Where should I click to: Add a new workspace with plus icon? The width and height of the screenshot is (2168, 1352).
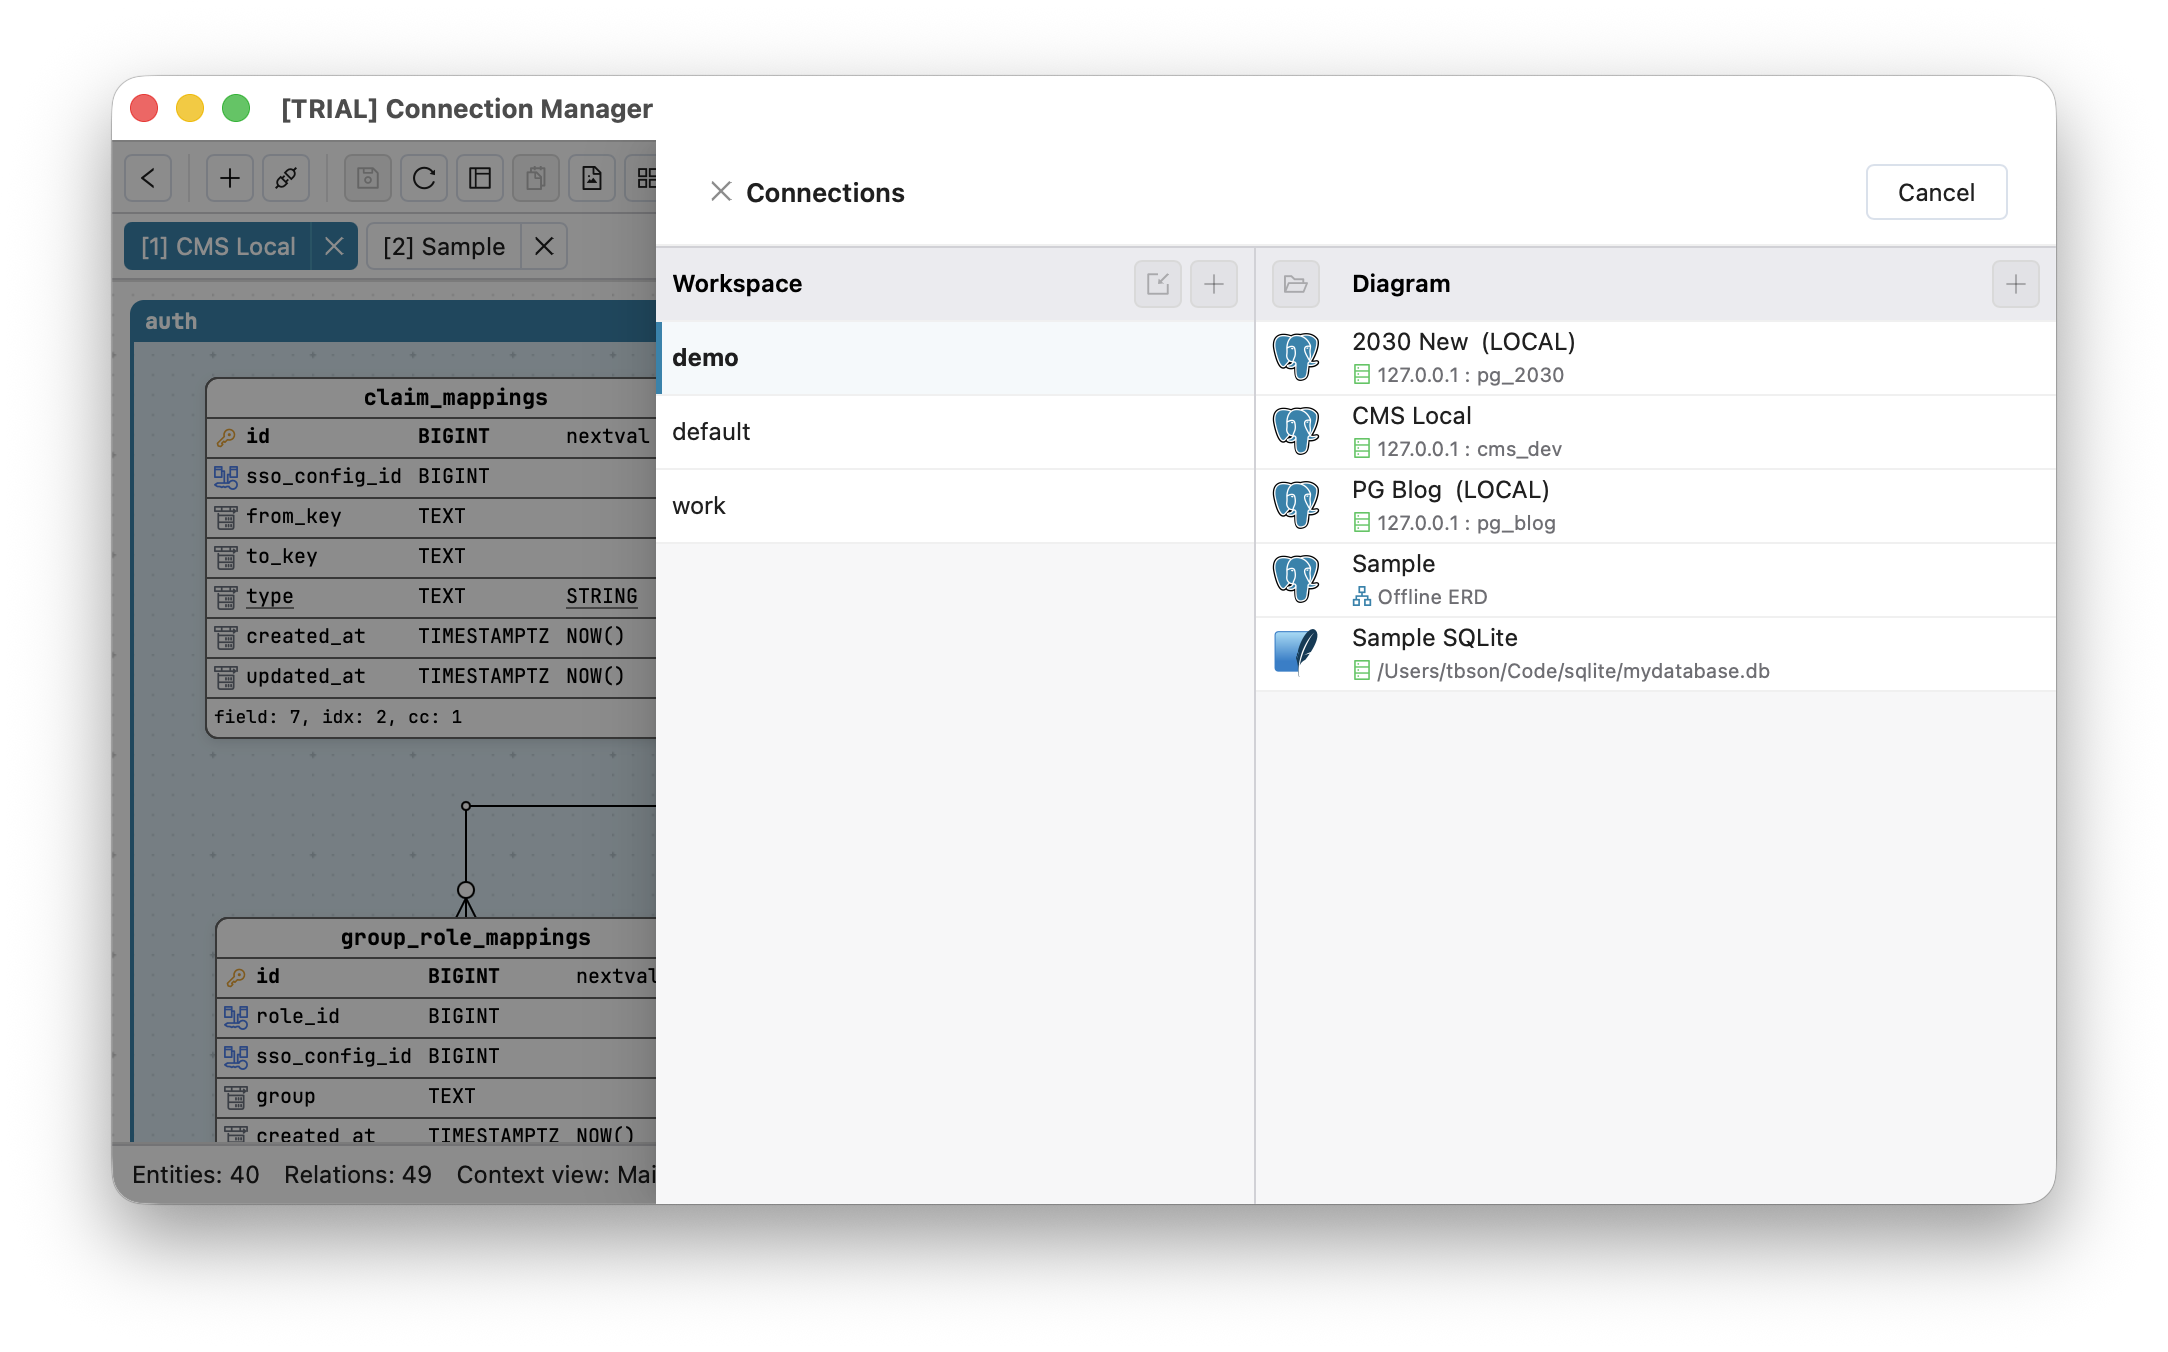(x=1214, y=284)
